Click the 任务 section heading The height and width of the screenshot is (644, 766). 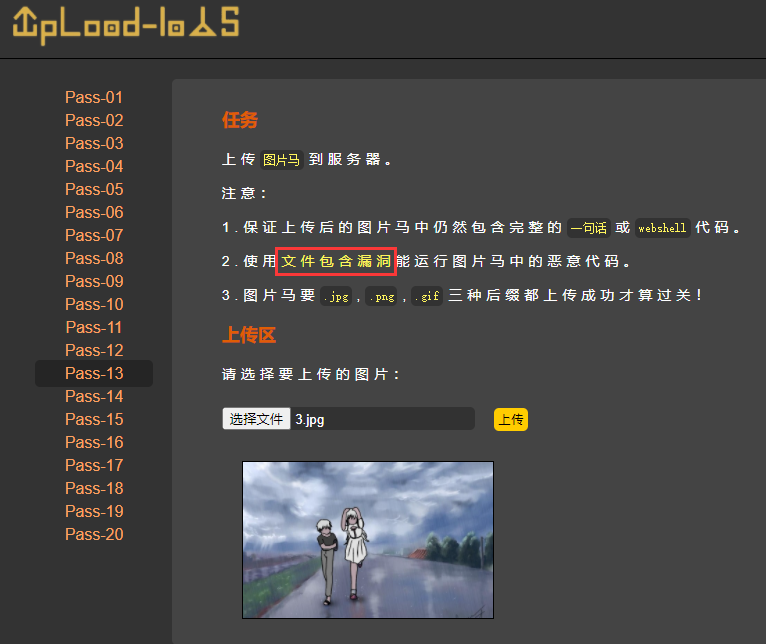(240, 120)
